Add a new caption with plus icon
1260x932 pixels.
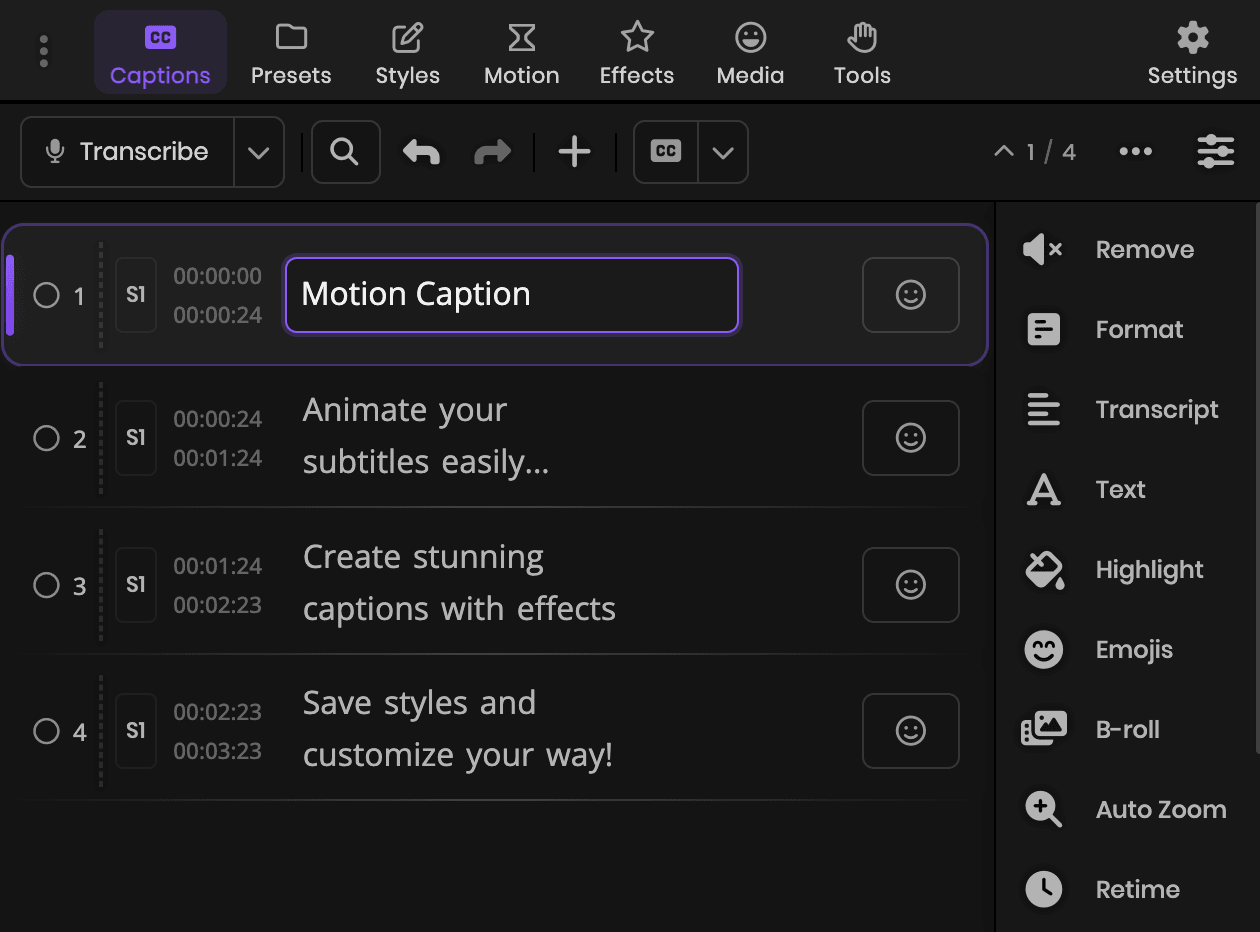575,152
